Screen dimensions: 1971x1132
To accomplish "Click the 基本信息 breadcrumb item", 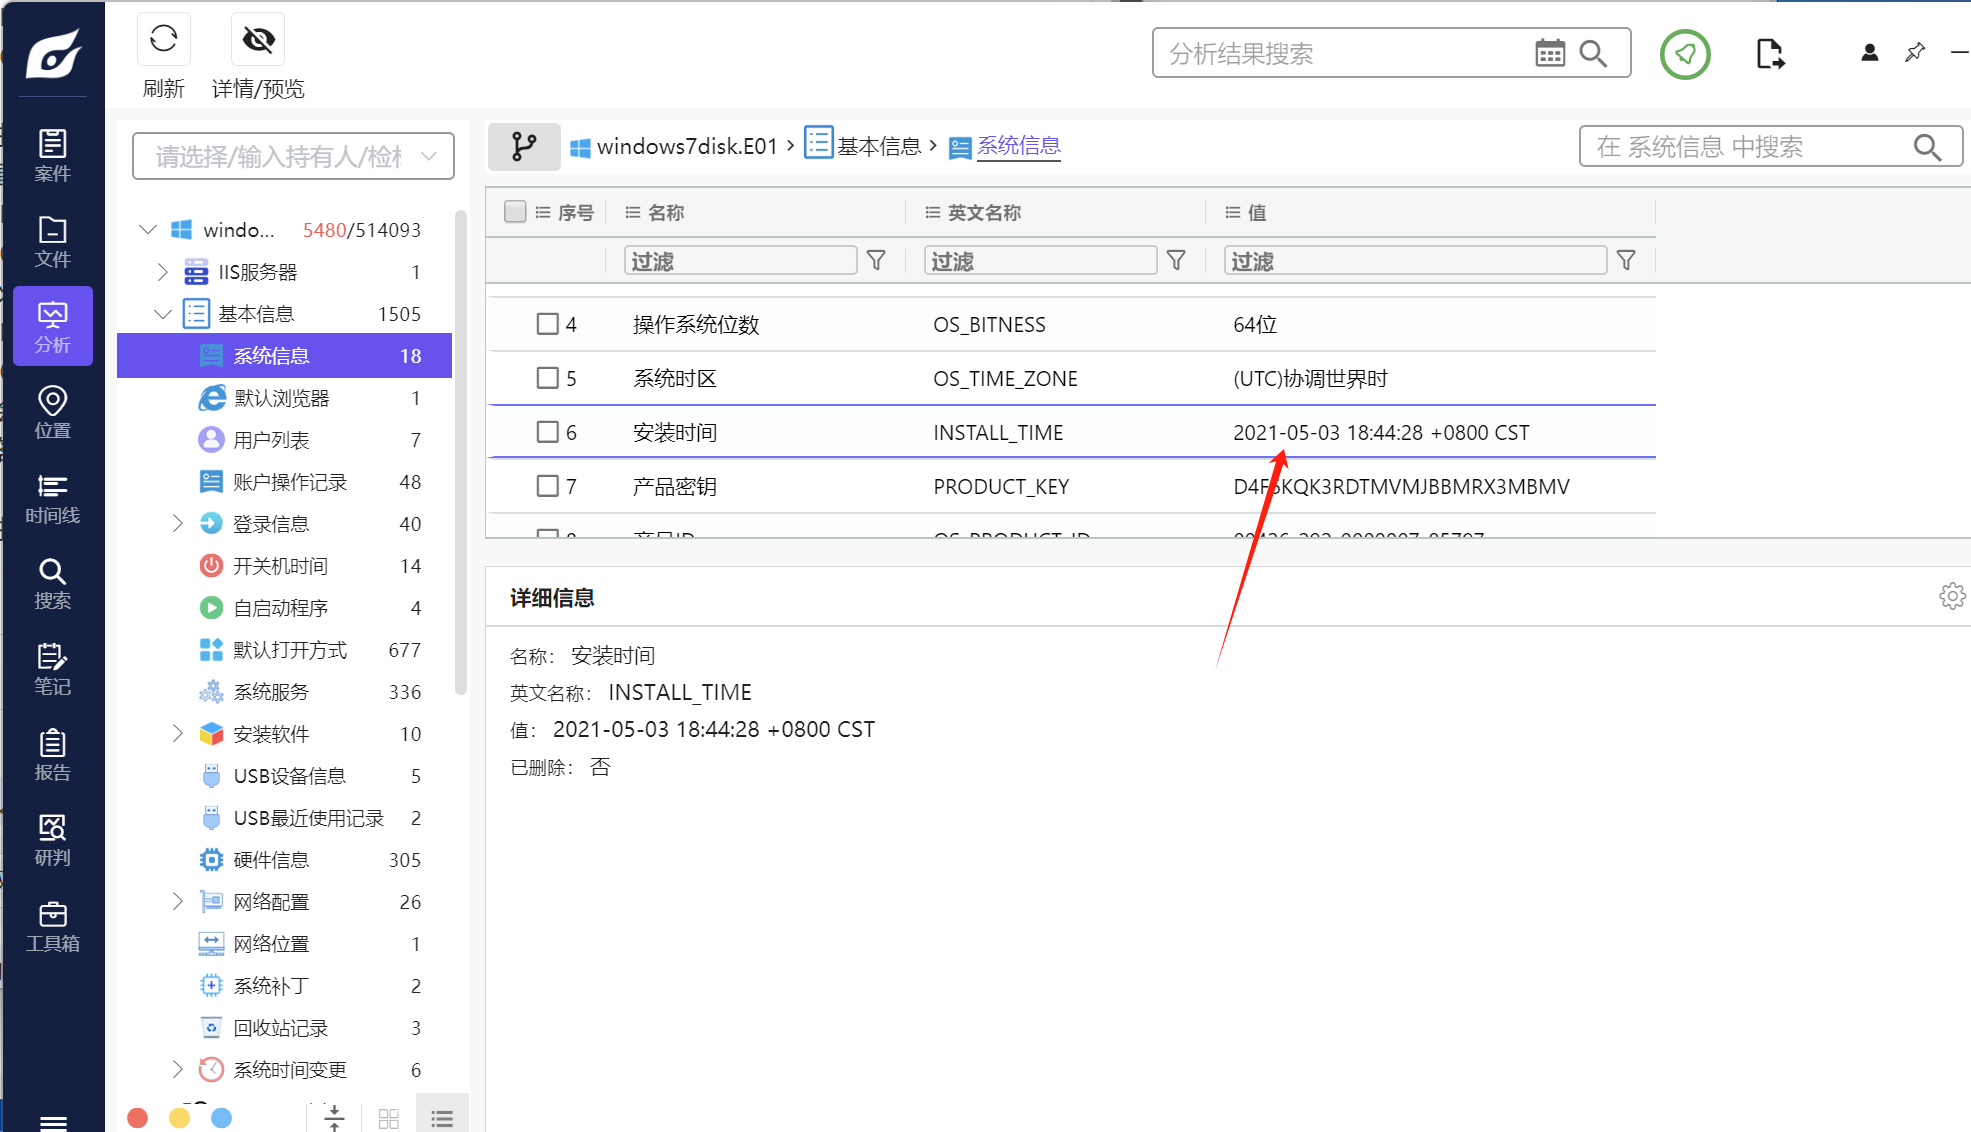I will 877,147.
